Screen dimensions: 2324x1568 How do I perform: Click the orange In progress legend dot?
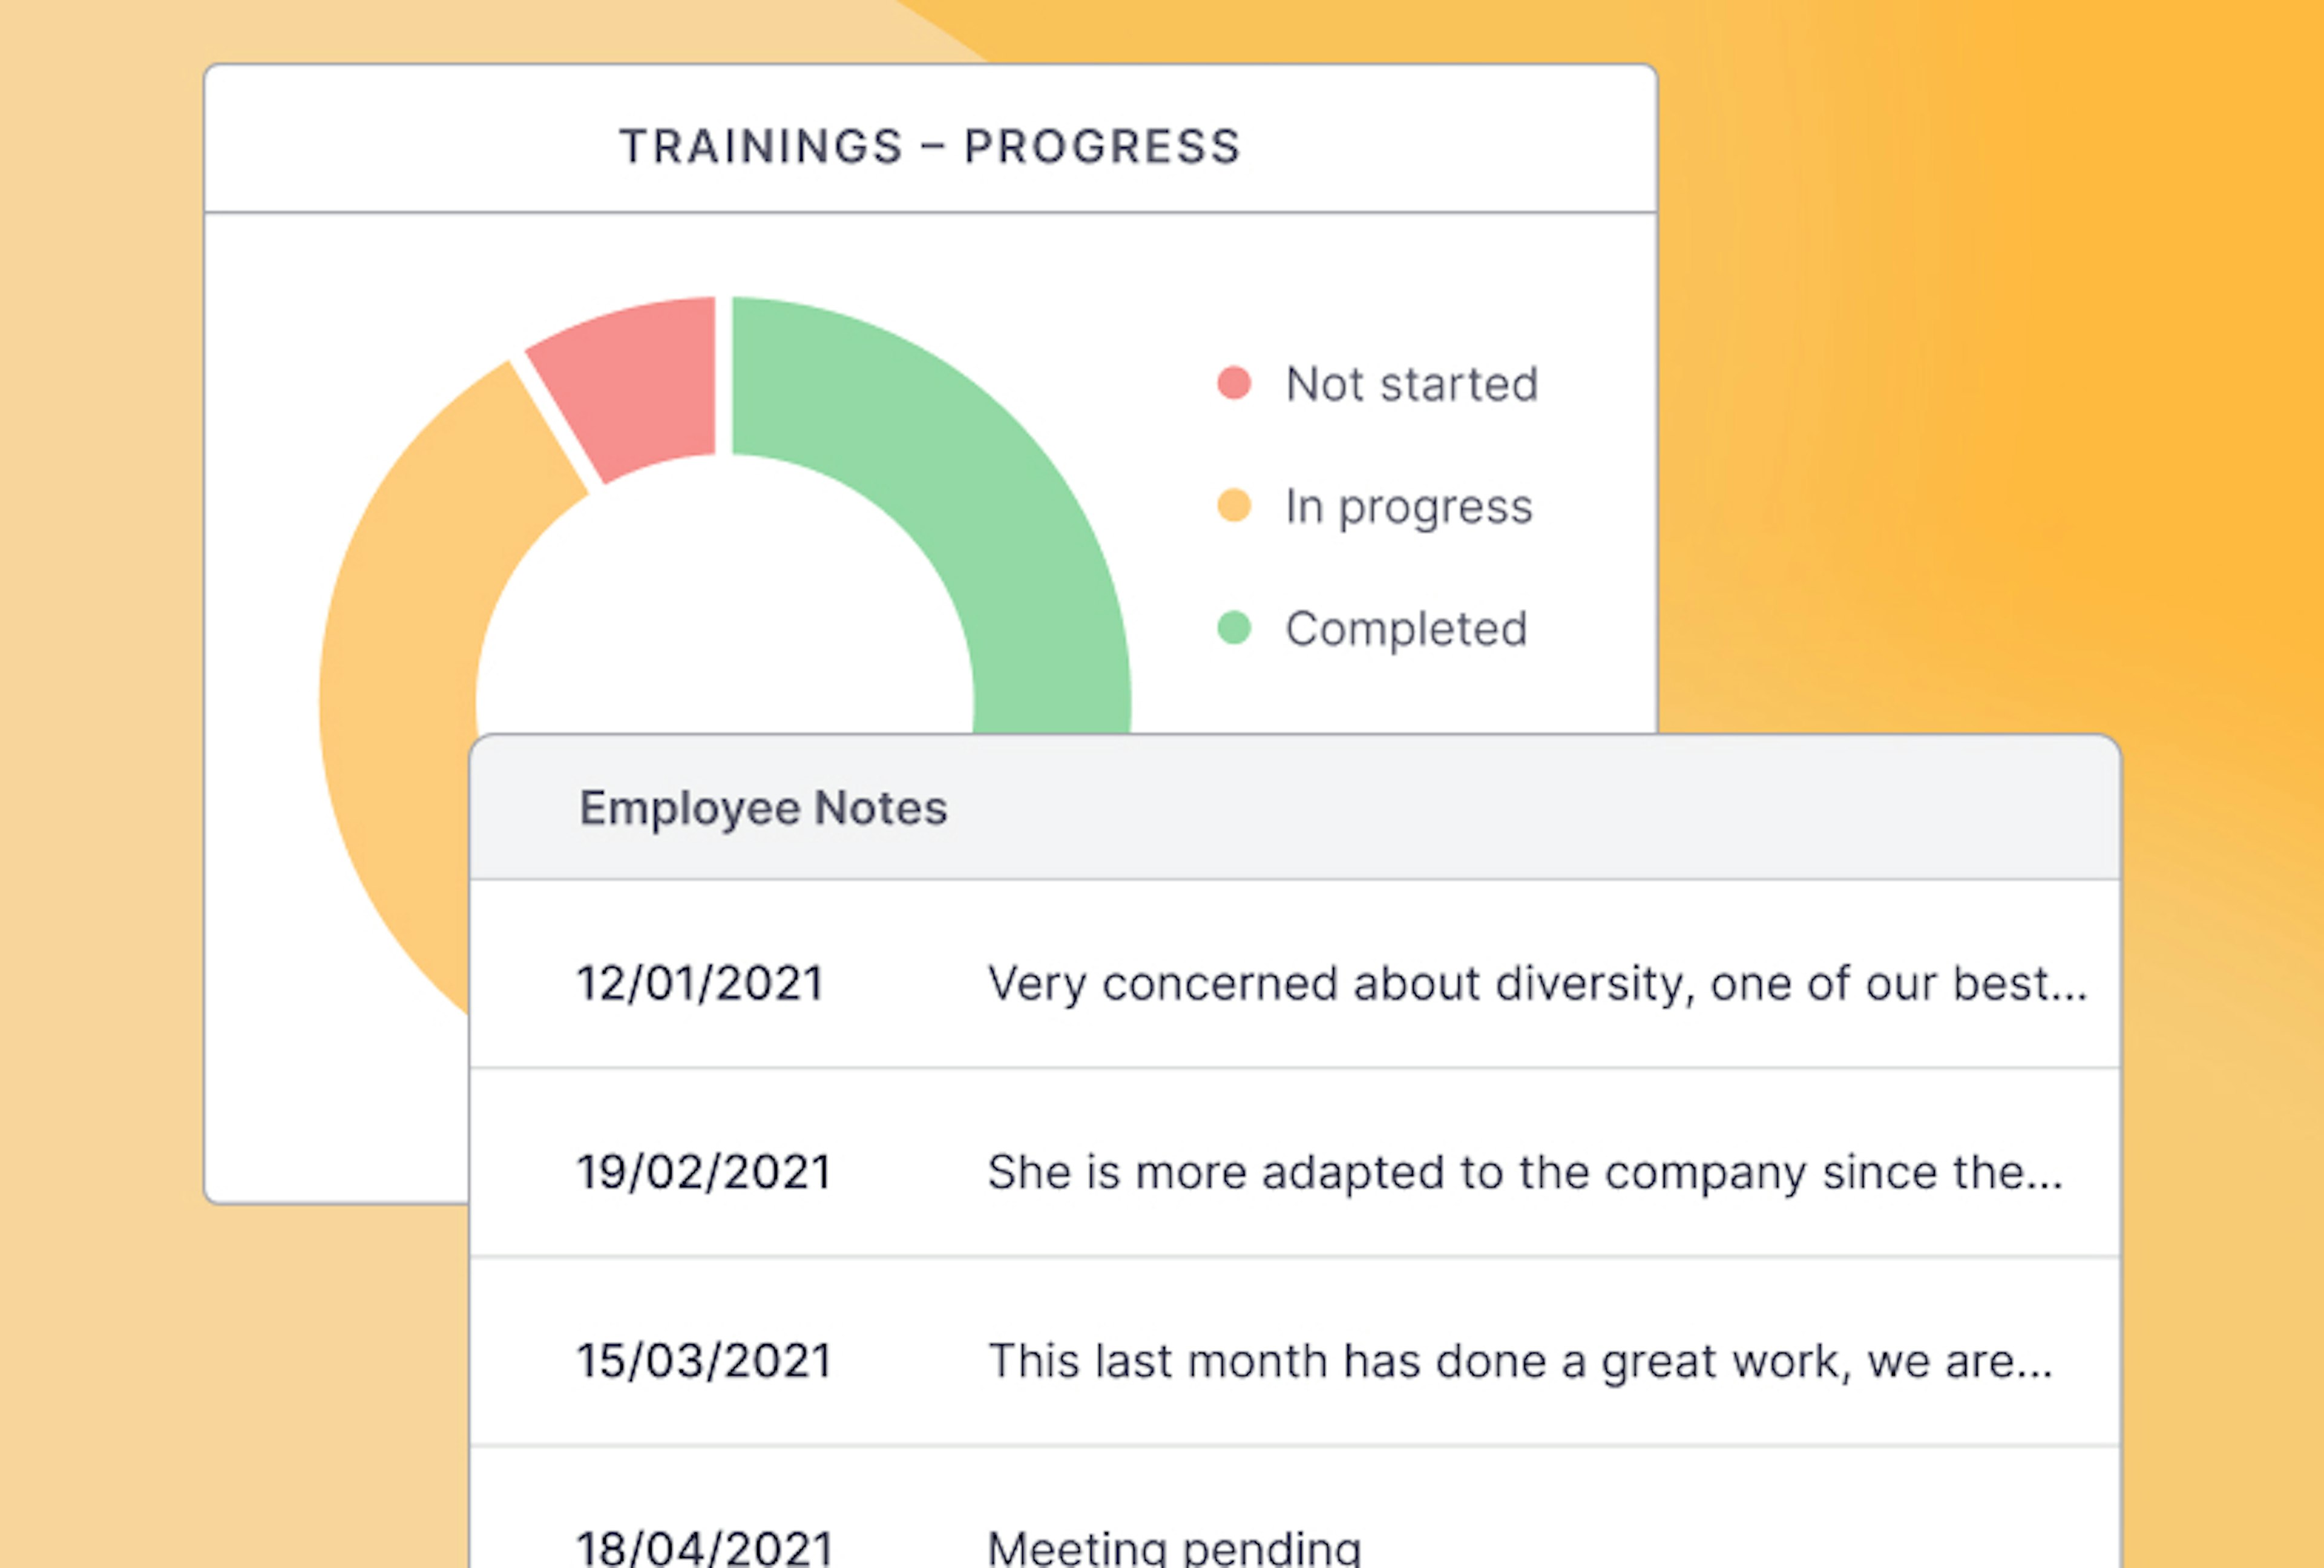point(1234,506)
